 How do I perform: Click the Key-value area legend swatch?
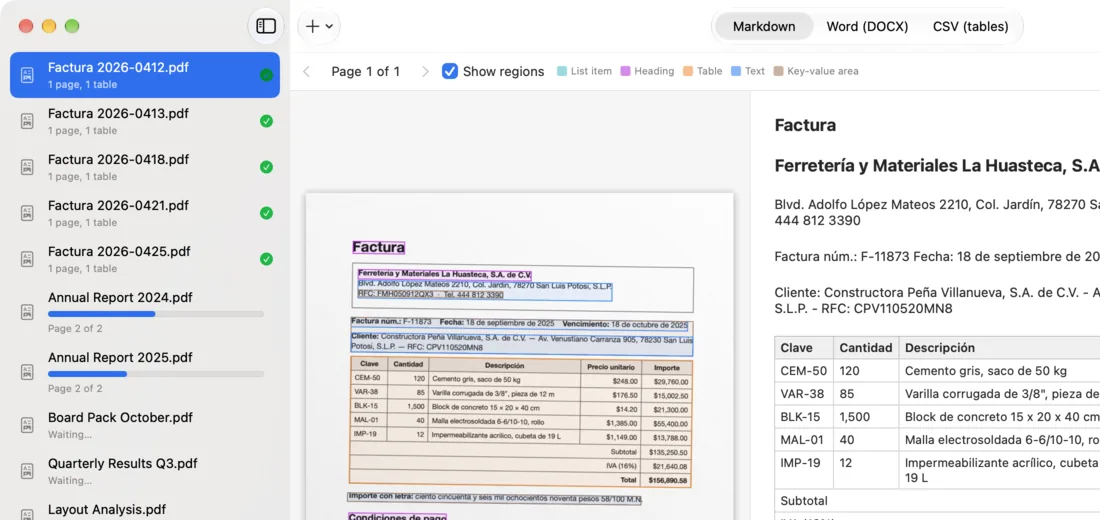click(778, 71)
